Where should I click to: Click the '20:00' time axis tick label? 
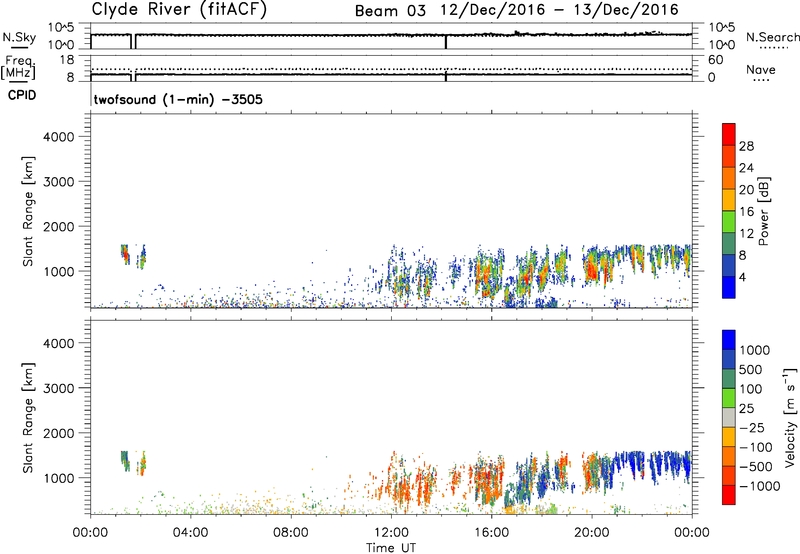(x=592, y=533)
